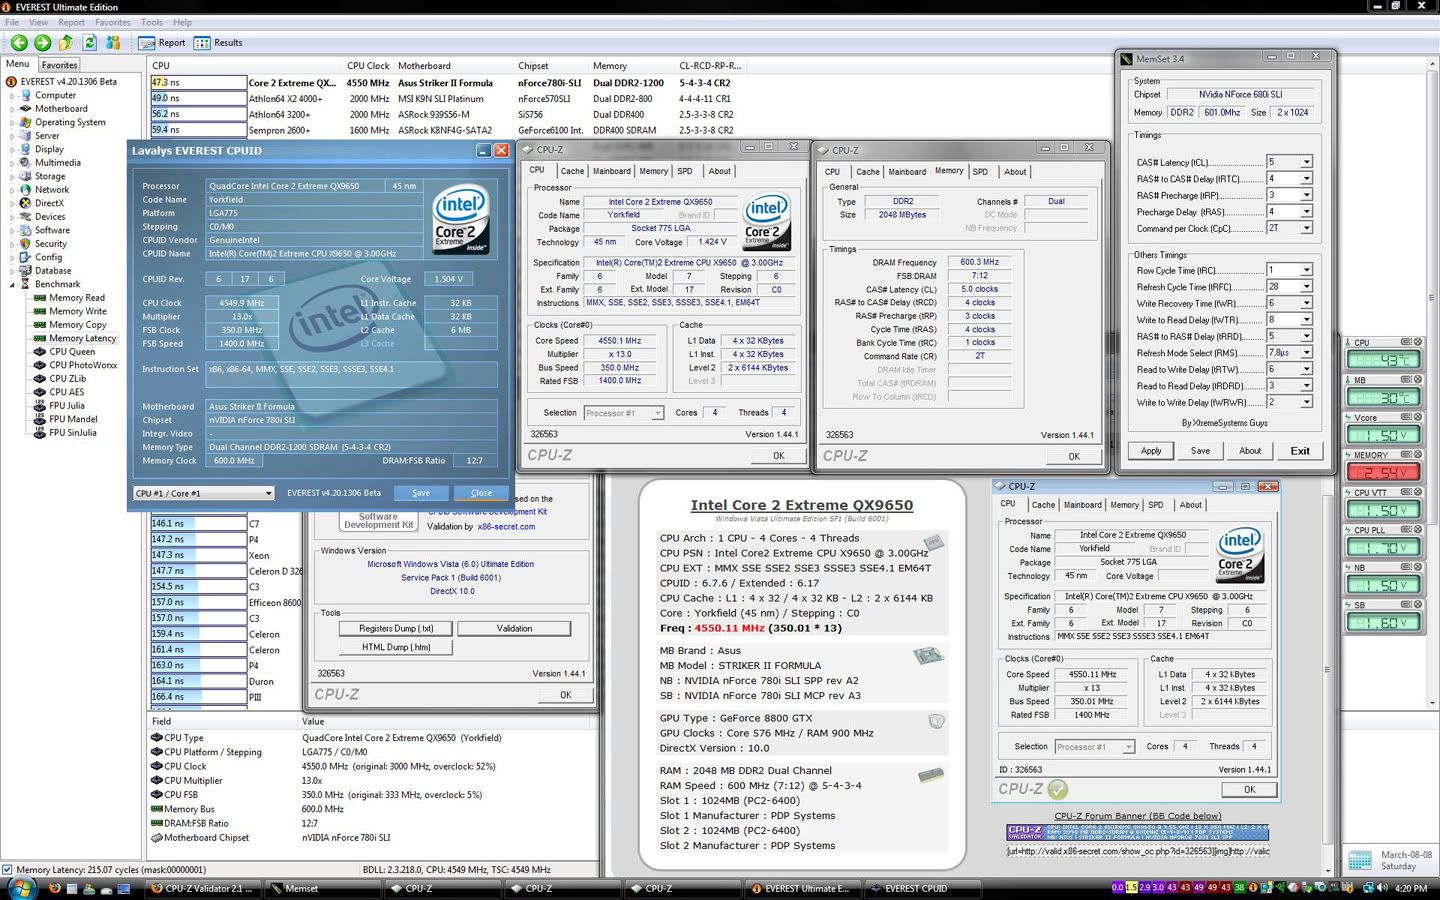Select FPU Julia benchmark item
1440x900 pixels.
click(x=60, y=406)
